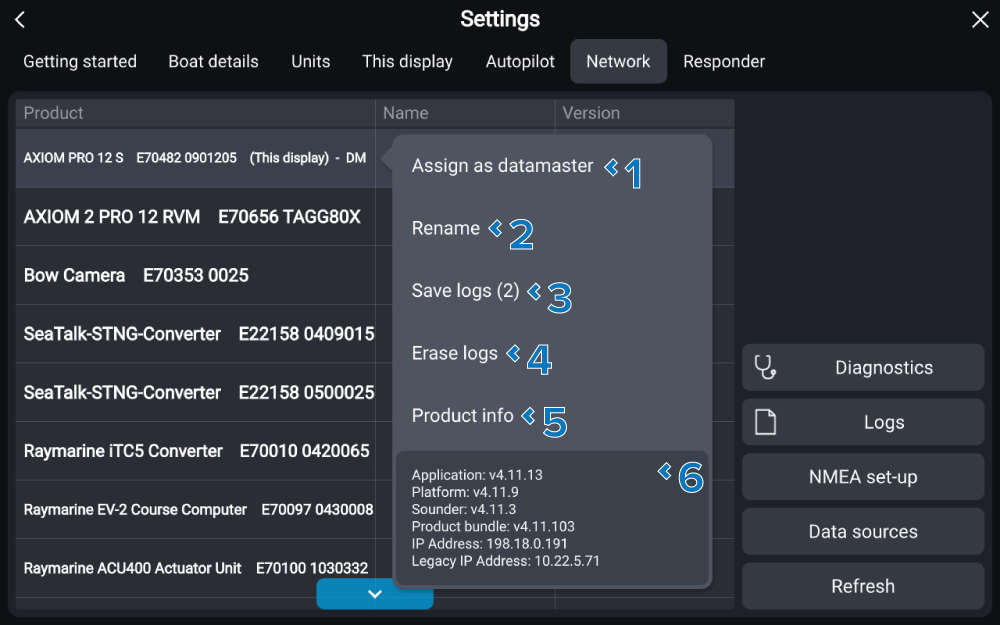This screenshot has height=625, width=1000.
Task: Open Product info for this display
Action: (462, 415)
